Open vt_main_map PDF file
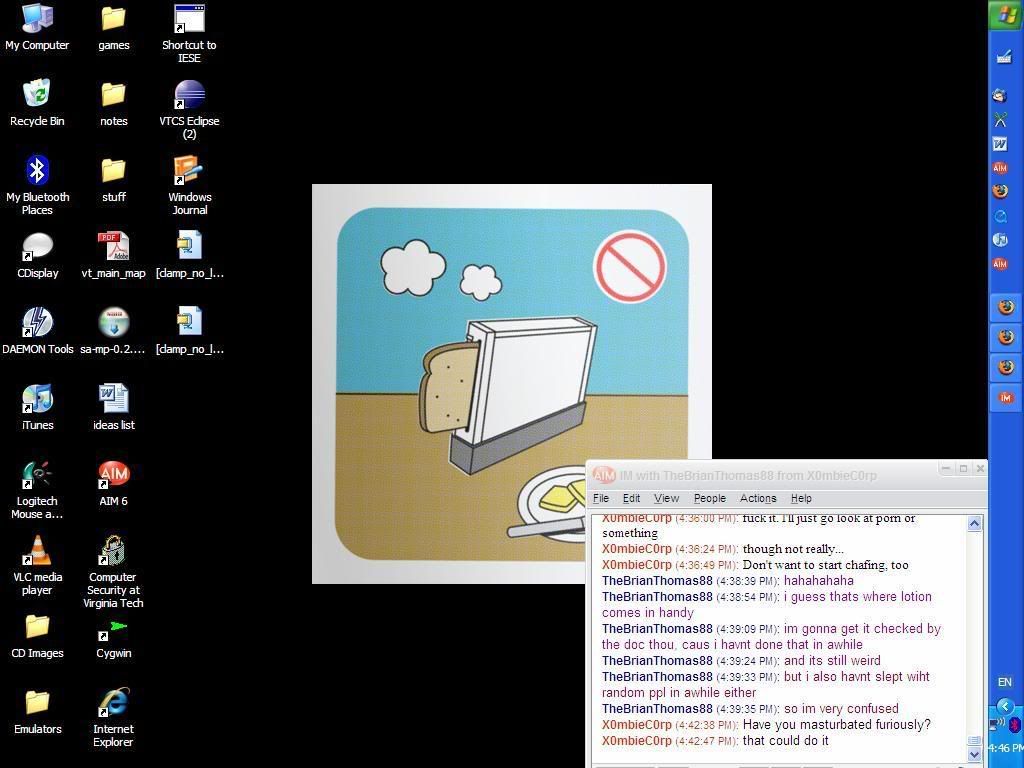The height and width of the screenshot is (768, 1024). [x=114, y=255]
